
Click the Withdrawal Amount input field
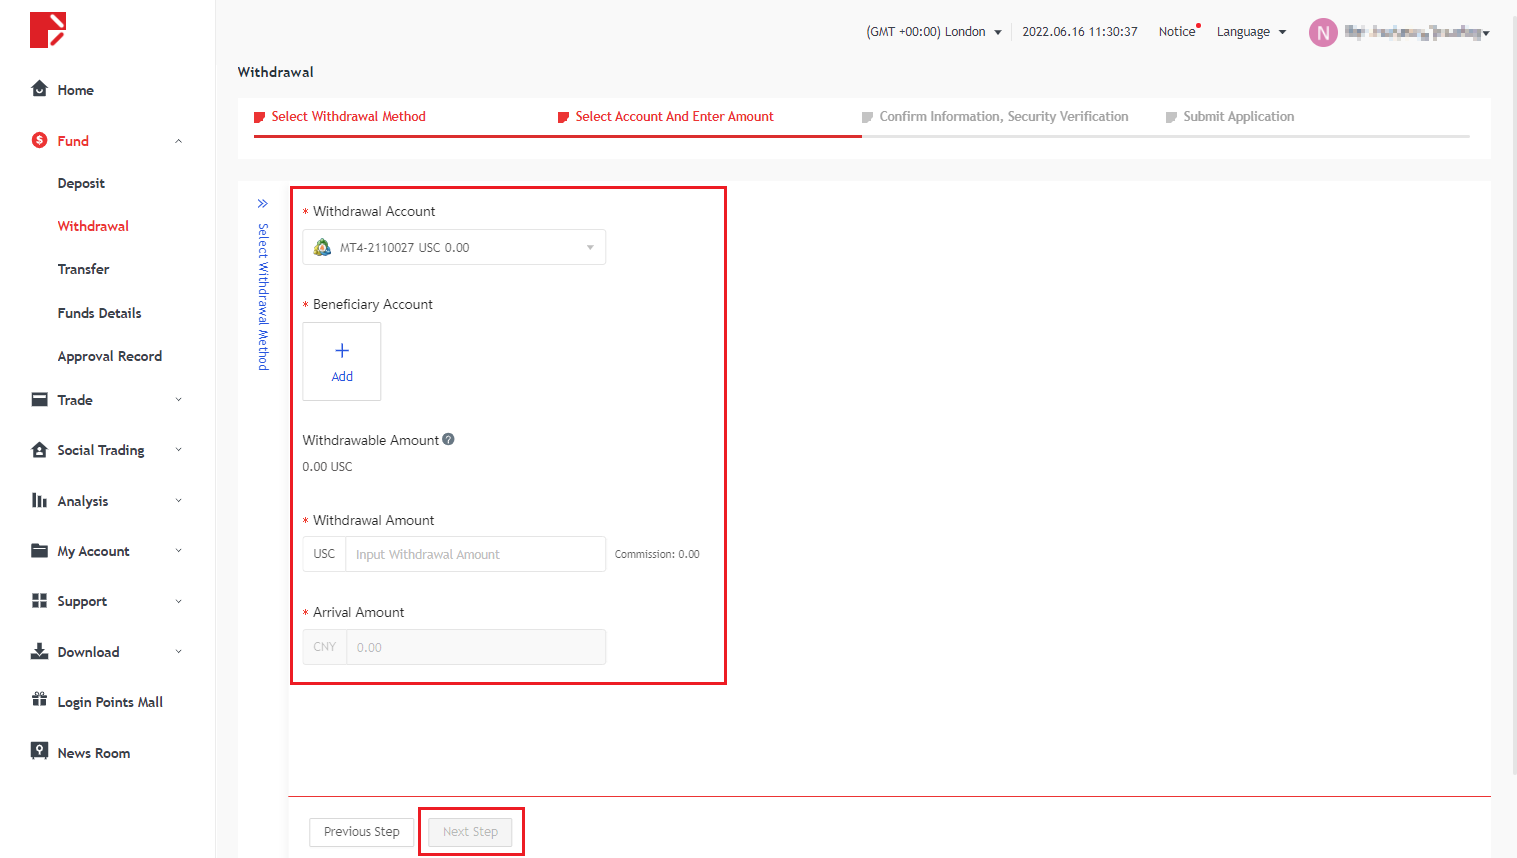click(474, 554)
